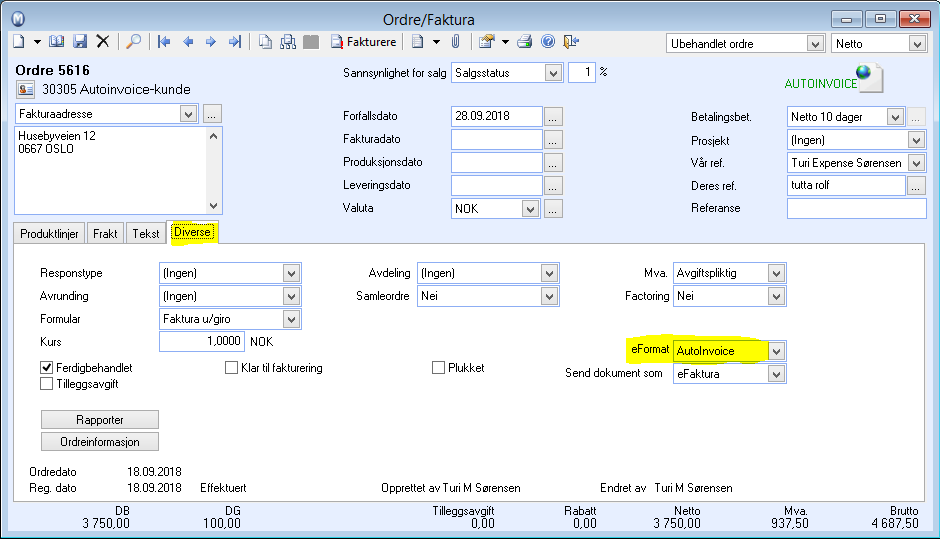Expand the arrow next to the properties icon
940x539 pixels.
(505, 42)
